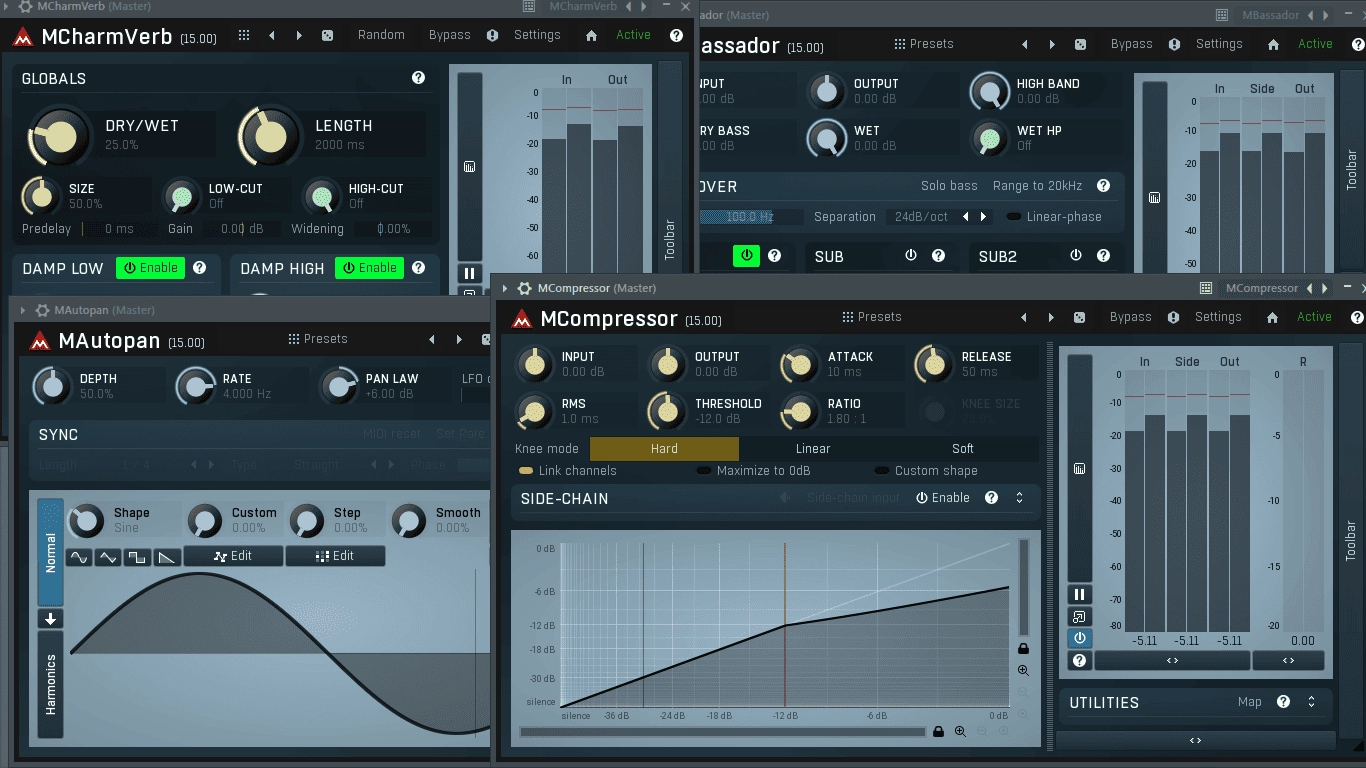Click the lock icon below compressor graph
1366x768 pixels.
938,731
